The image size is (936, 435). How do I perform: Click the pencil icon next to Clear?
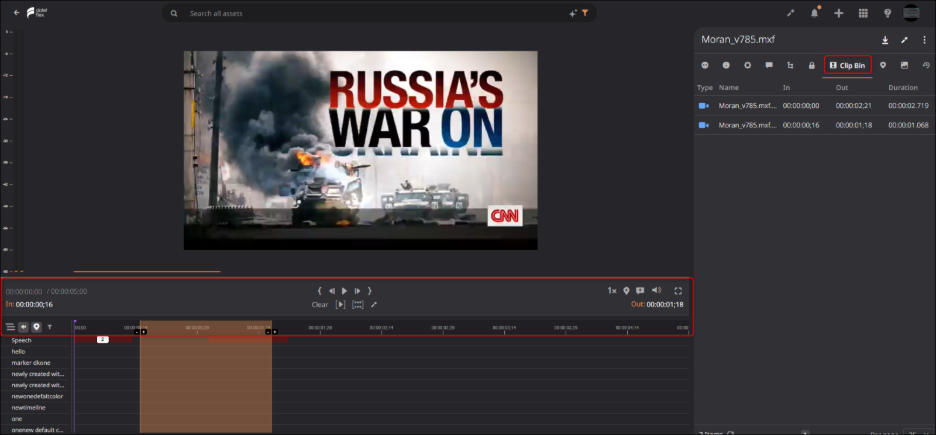pos(374,304)
